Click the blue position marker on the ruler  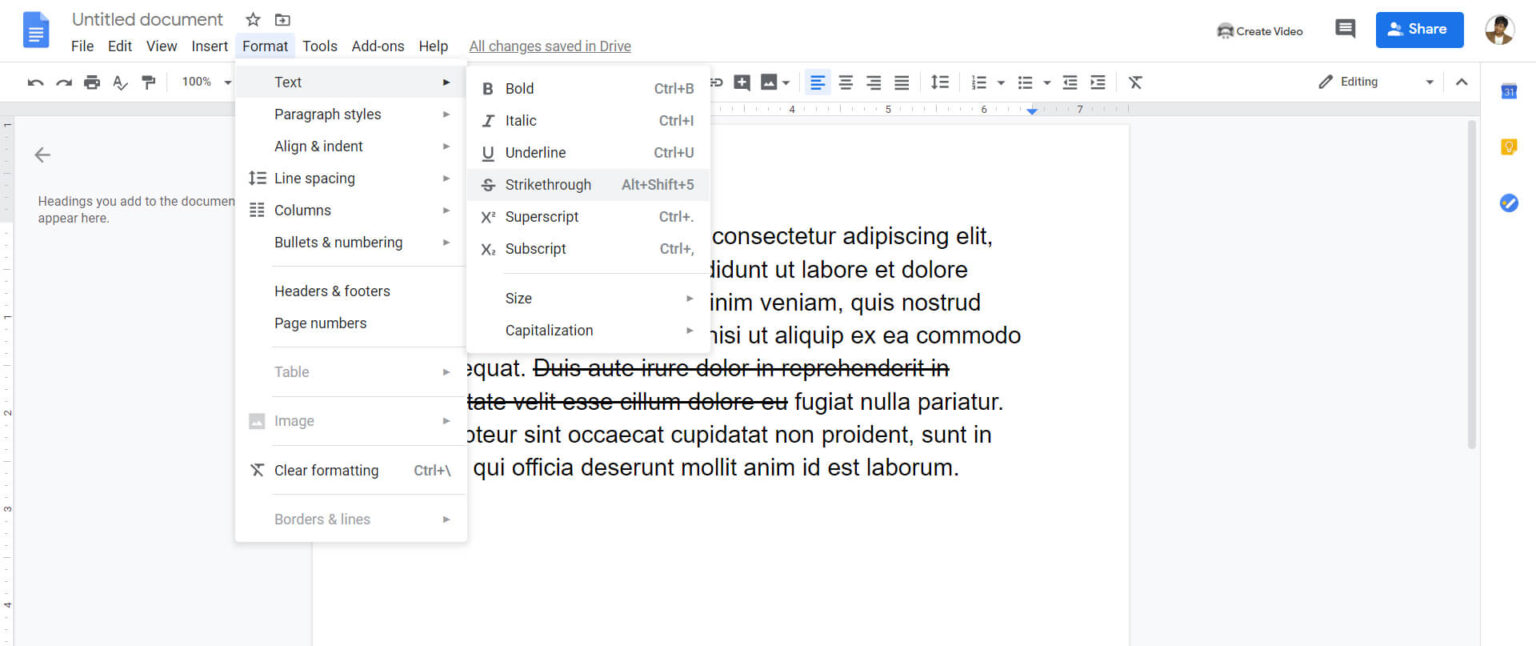pyautogui.click(x=1032, y=110)
